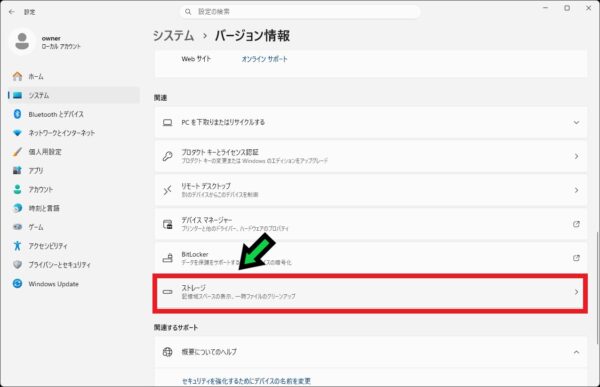
Task: Open アカウント settings category
Action: (74, 189)
